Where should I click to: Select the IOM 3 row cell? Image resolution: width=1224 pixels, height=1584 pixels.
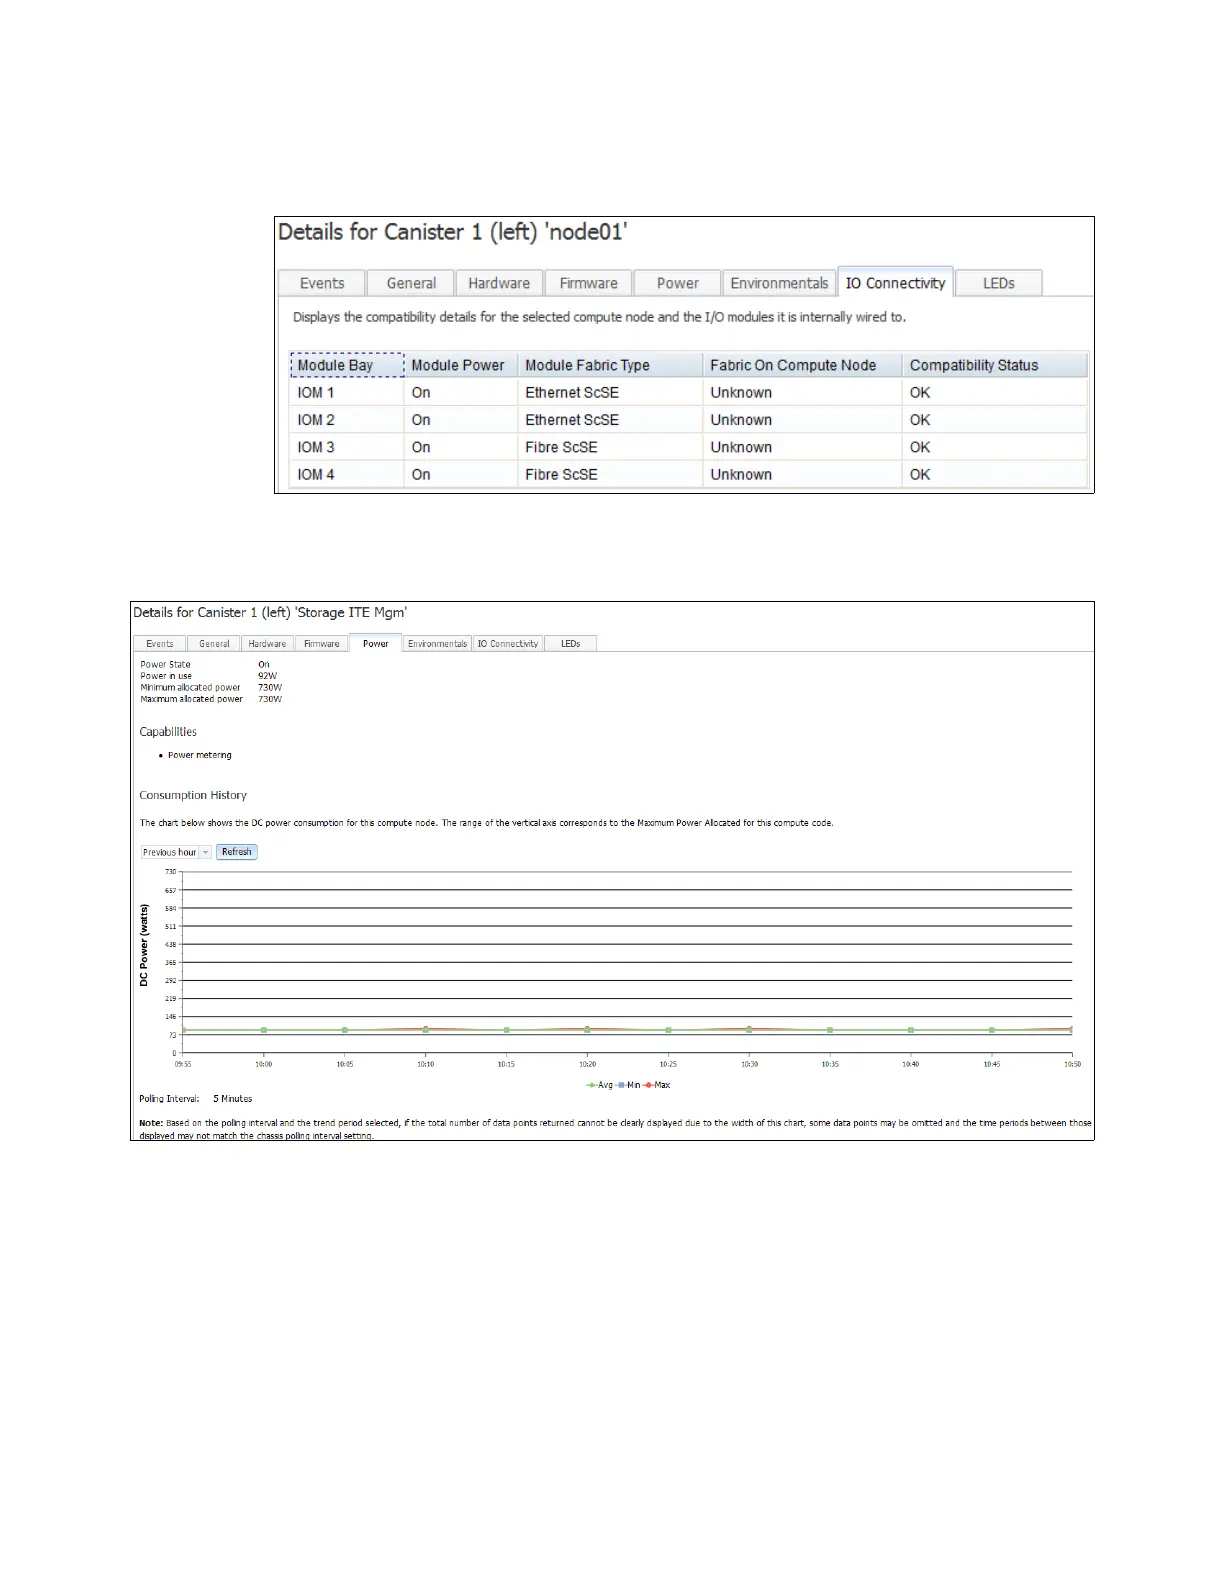[347, 447]
